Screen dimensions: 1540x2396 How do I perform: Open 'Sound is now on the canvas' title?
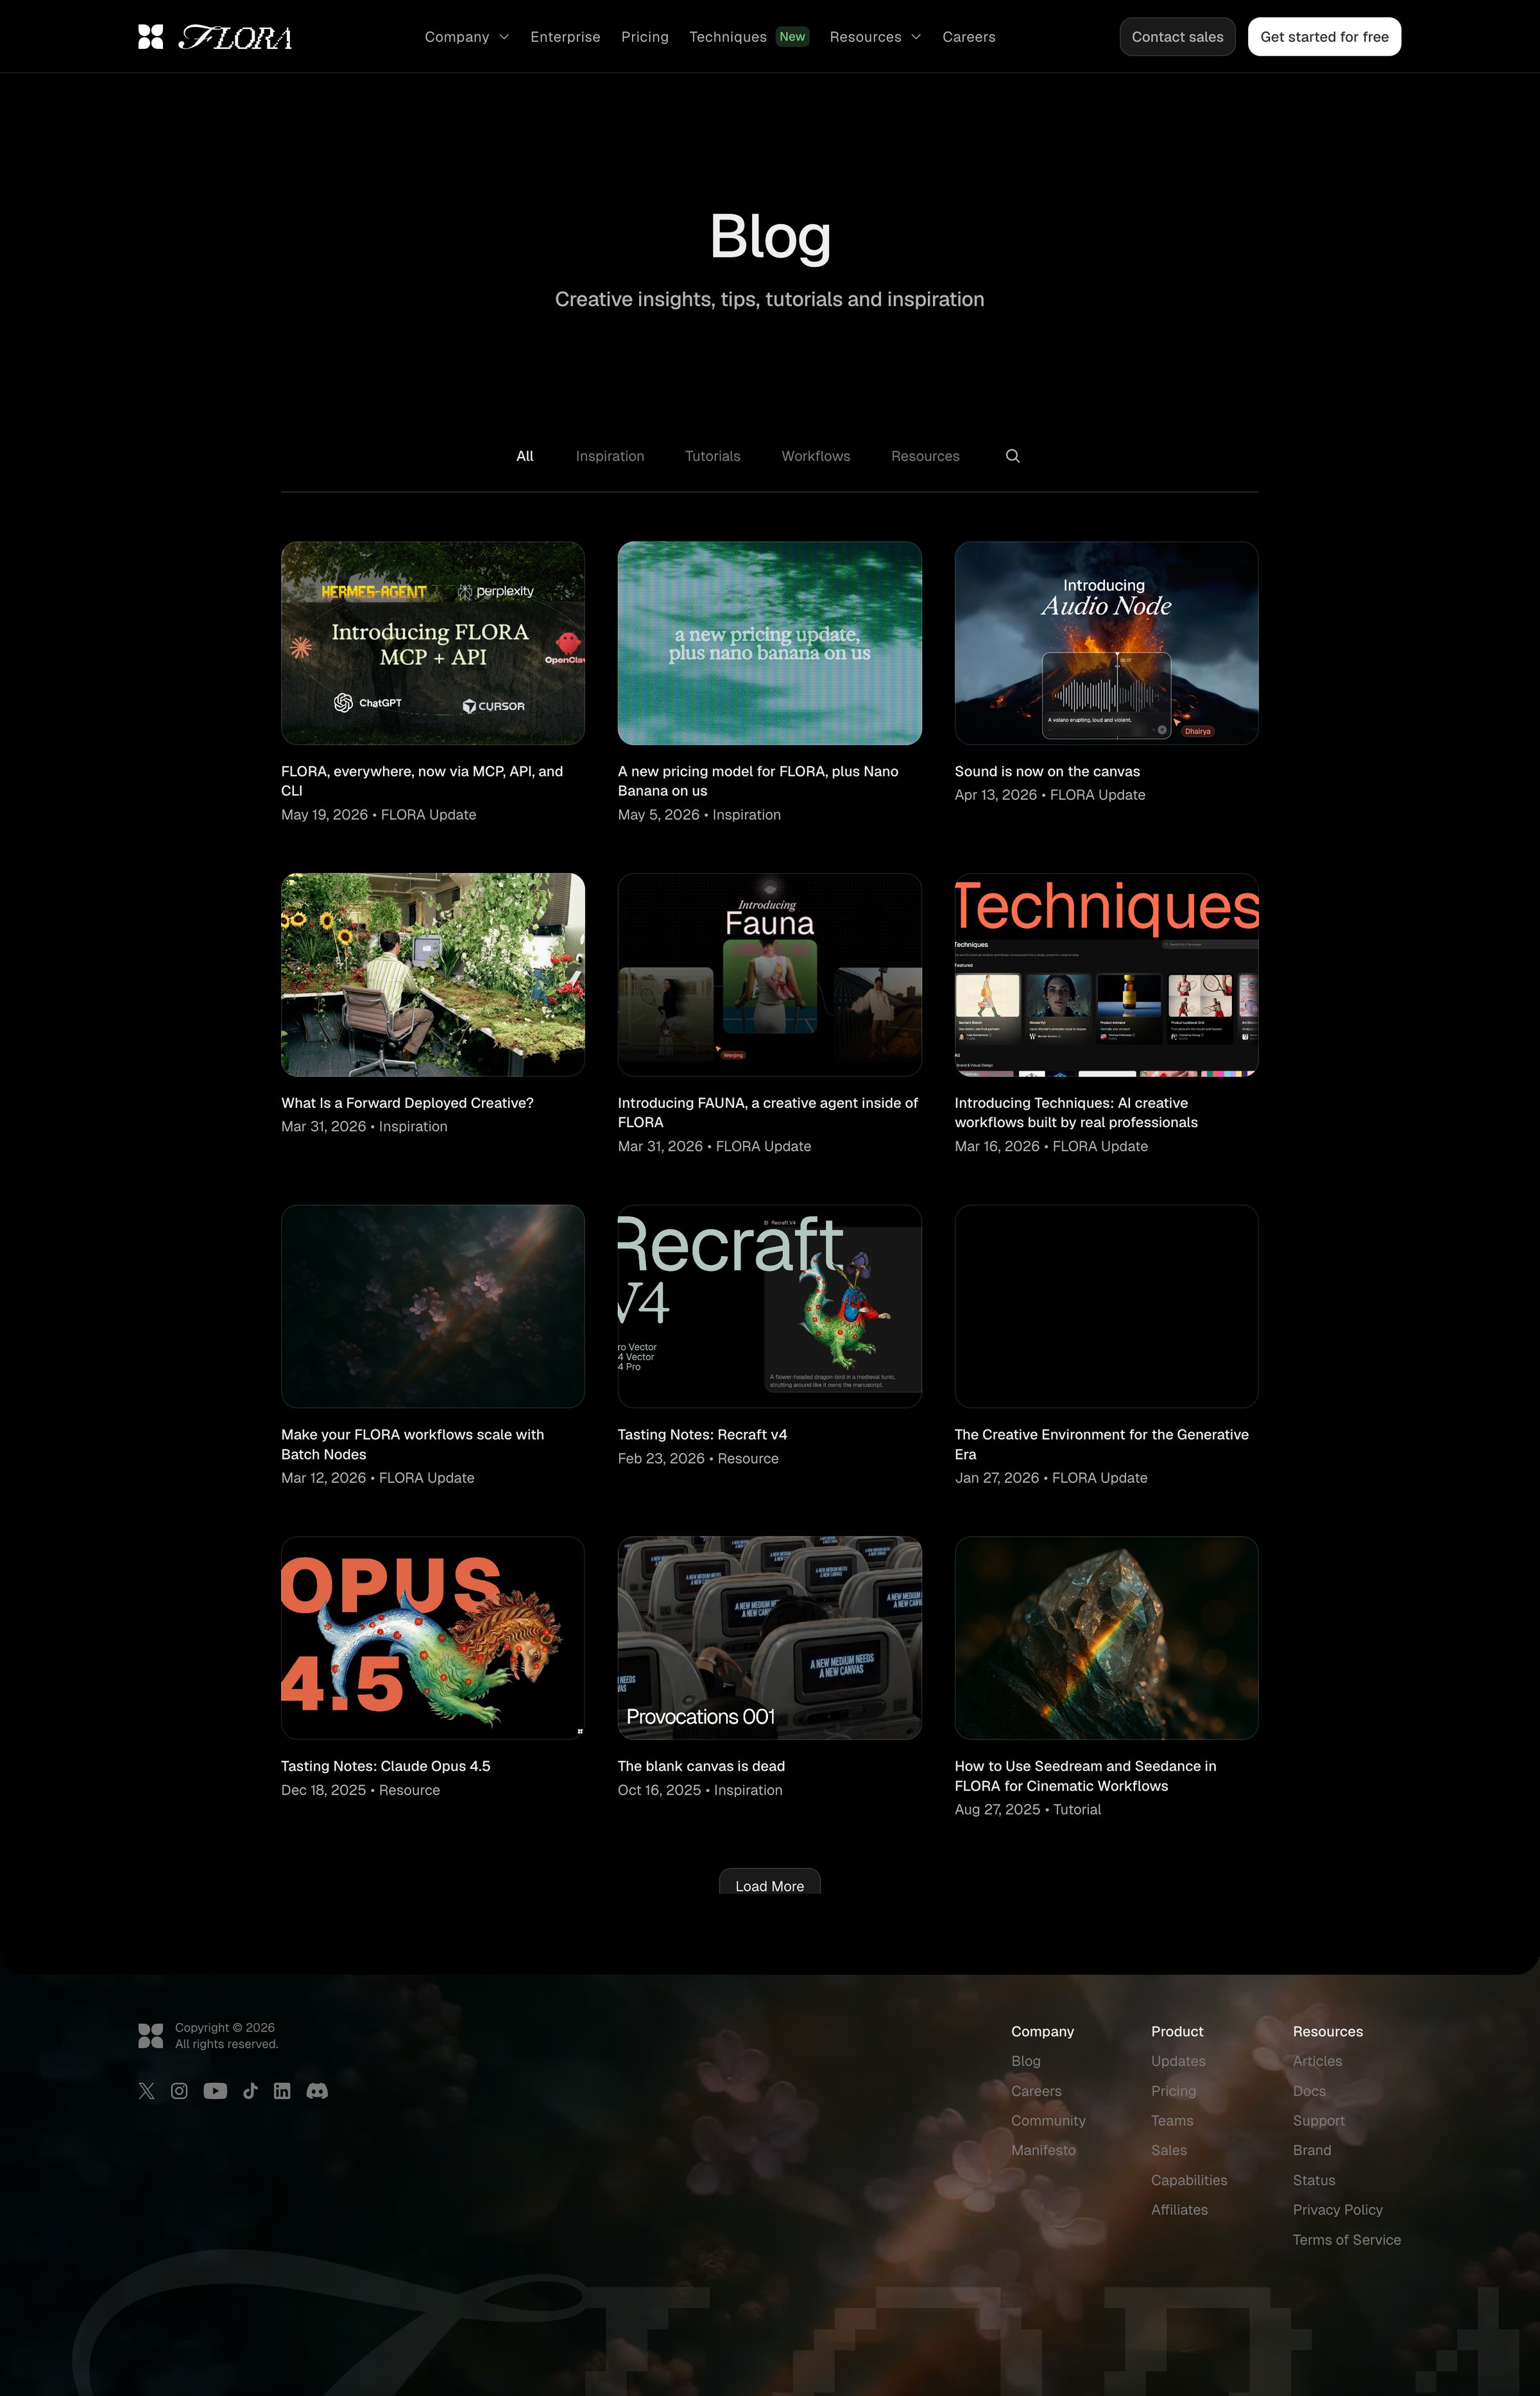click(x=1047, y=771)
